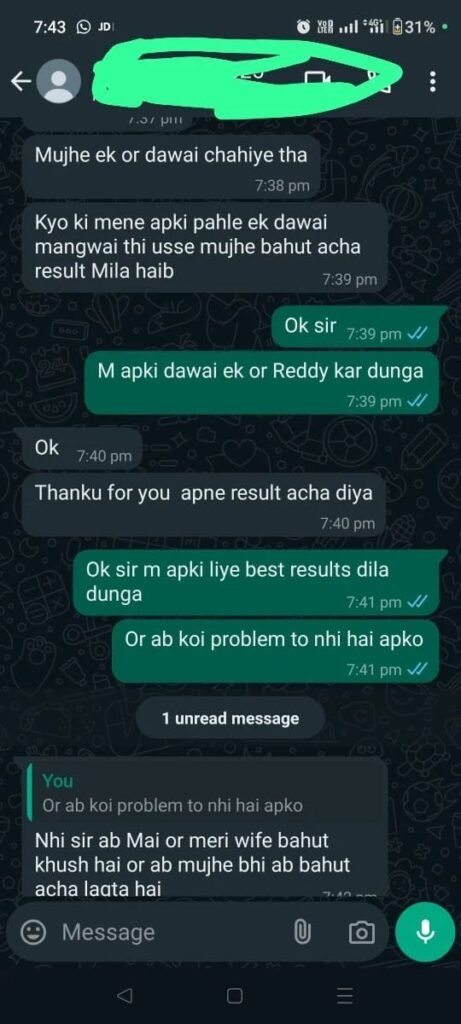Select 'M apki dawai ek or Reddy' message
This screenshot has width=461, height=1024.
click(x=261, y=383)
